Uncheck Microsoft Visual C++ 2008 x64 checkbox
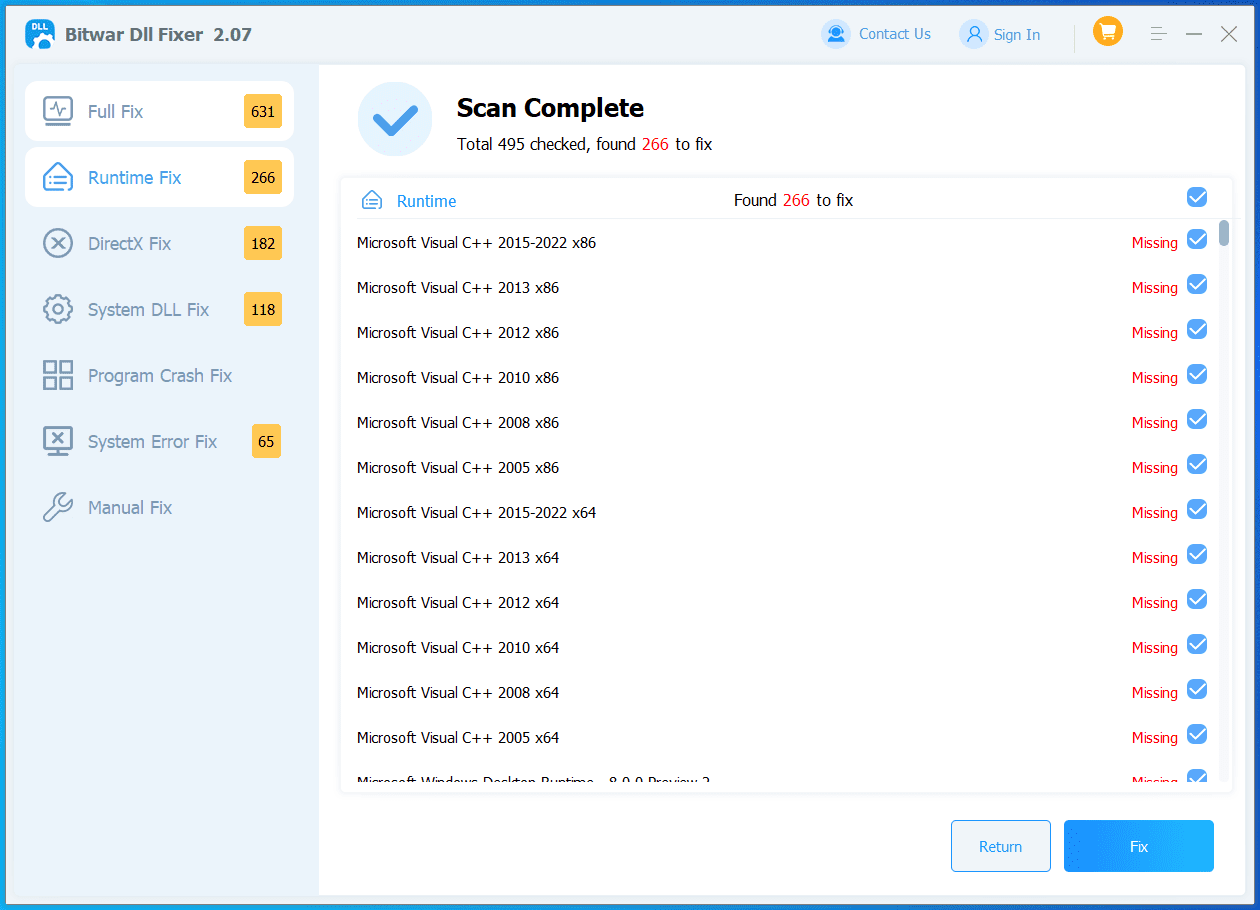Viewport: 1260px width, 910px height. (x=1197, y=689)
